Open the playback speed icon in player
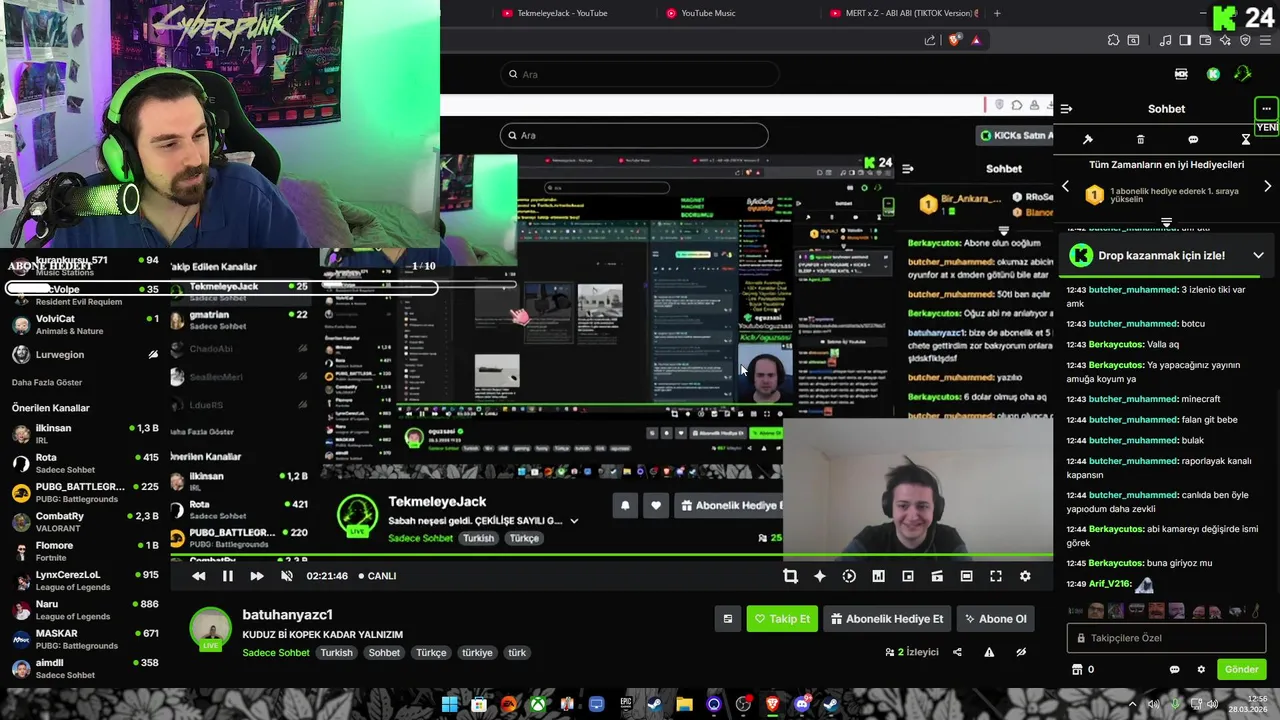 pos(849,576)
